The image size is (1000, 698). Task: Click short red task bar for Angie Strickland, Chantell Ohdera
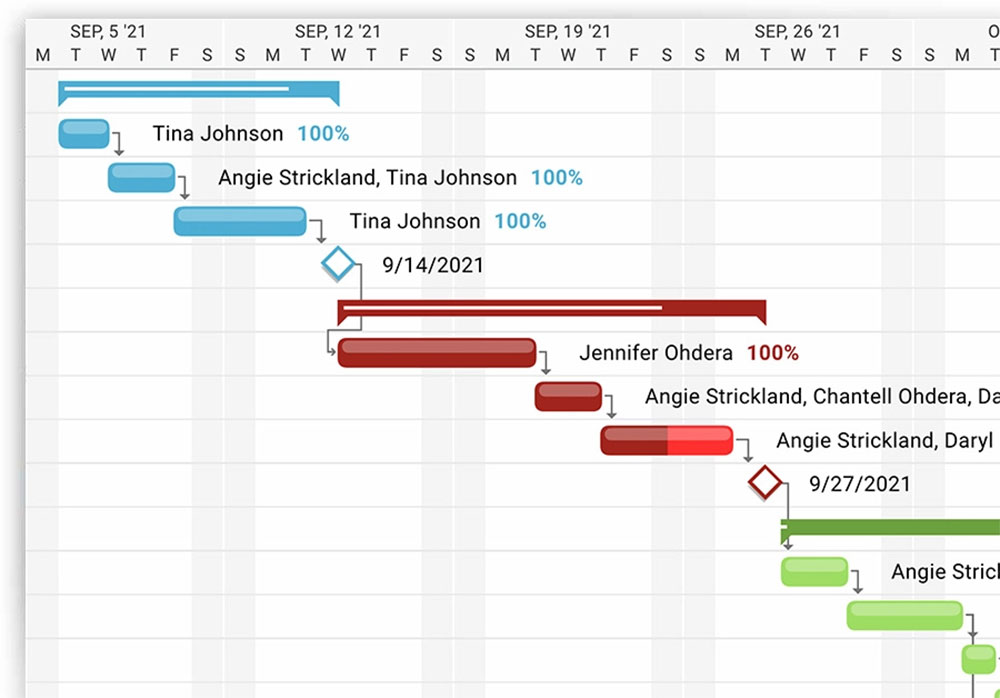click(568, 396)
